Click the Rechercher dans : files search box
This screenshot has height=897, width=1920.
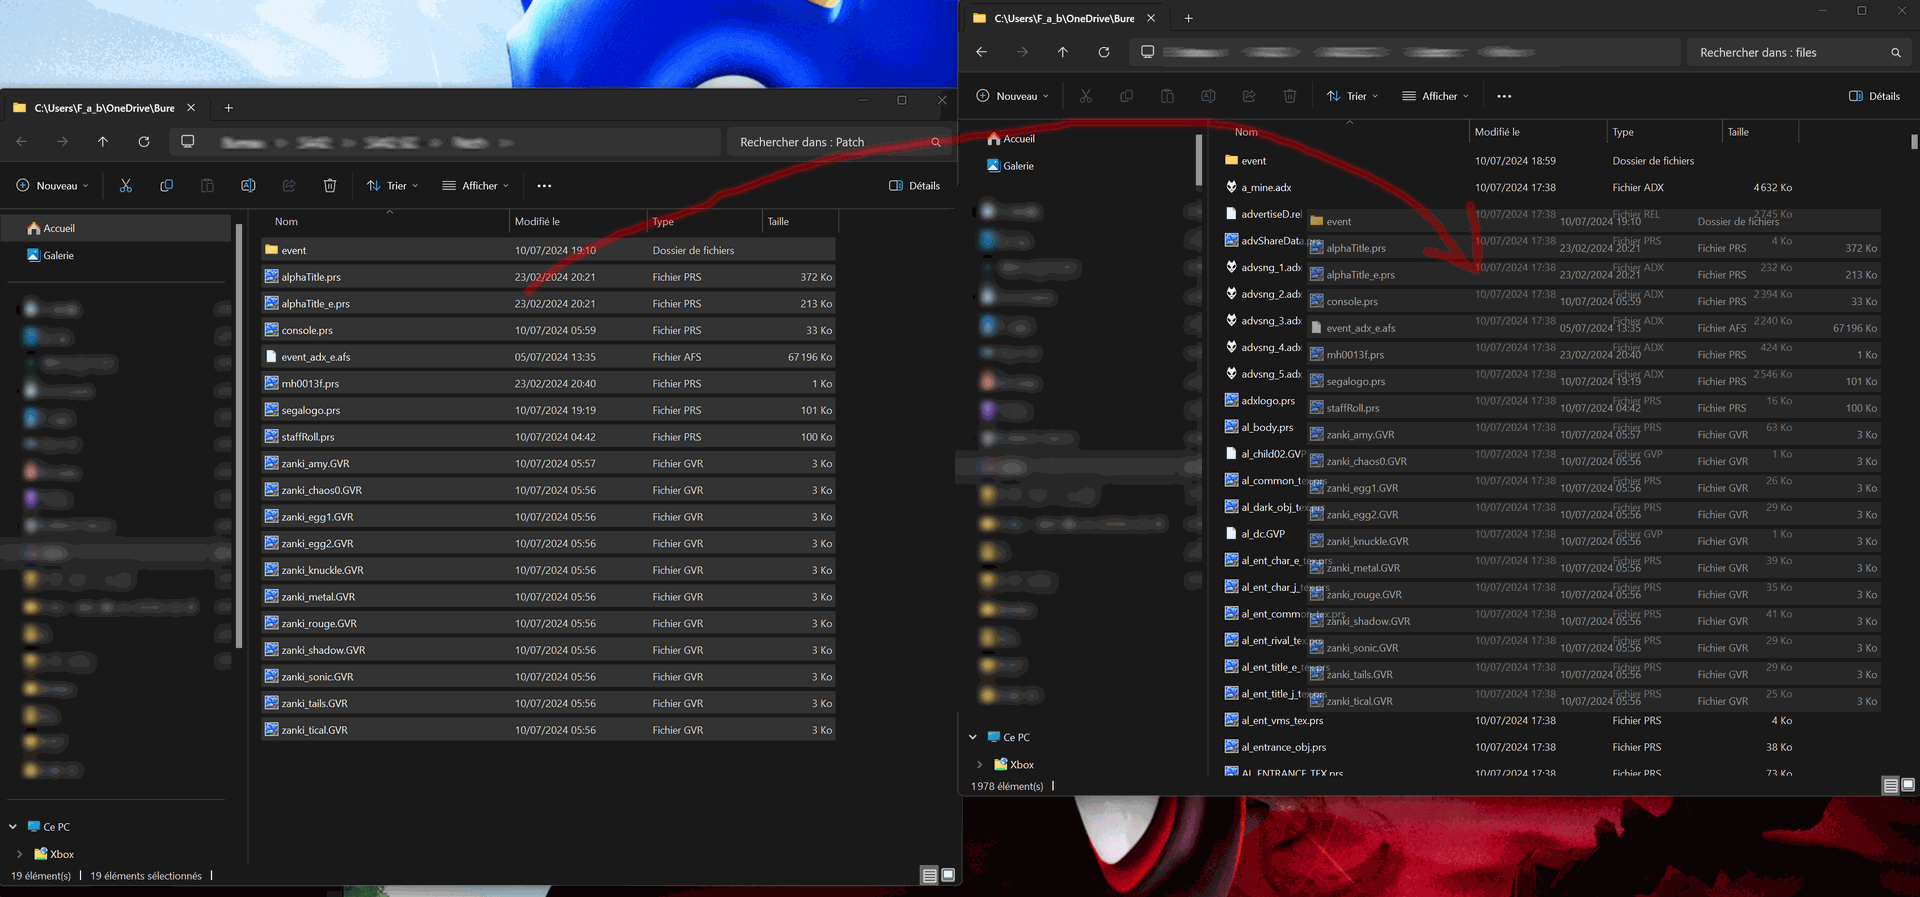click(x=1790, y=52)
